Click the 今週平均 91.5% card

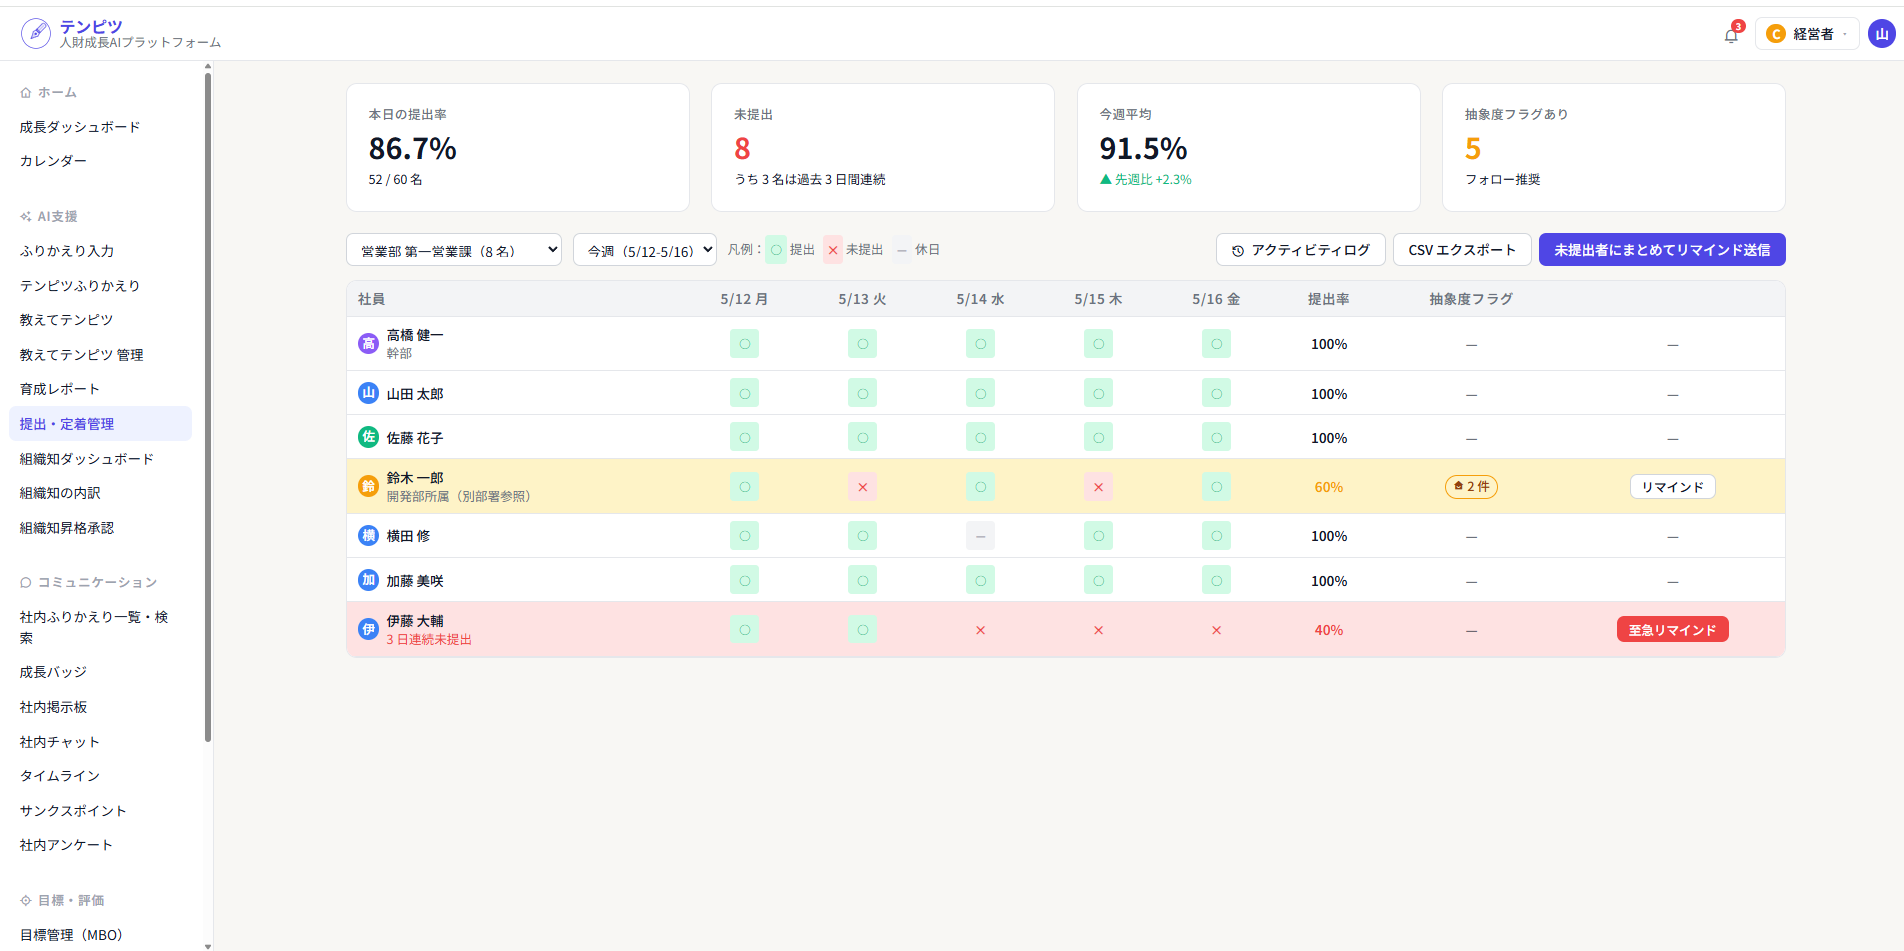click(x=1248, y=147)
